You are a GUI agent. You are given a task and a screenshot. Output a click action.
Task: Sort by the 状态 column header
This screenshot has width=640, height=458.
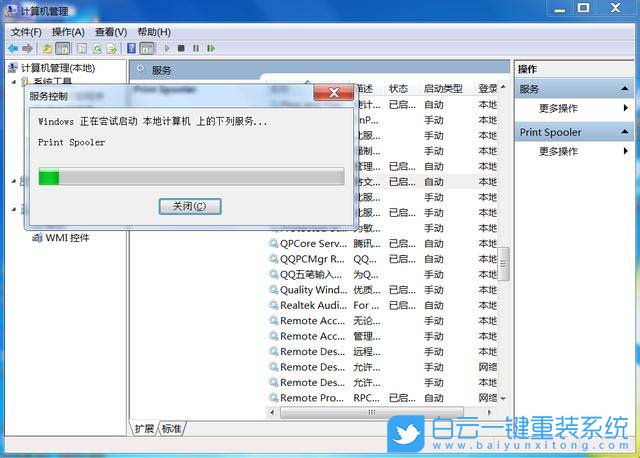398,88
